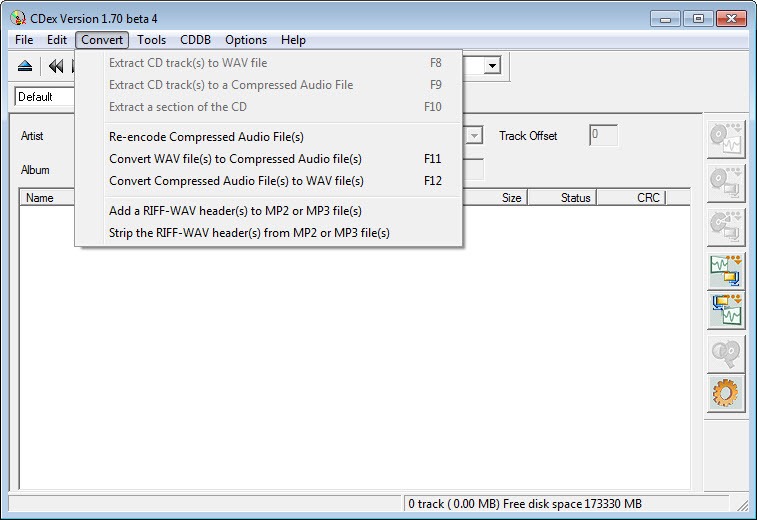Click the Track Offset label
Viewport: 757px width, 520px height.
(x=528, y=136)
